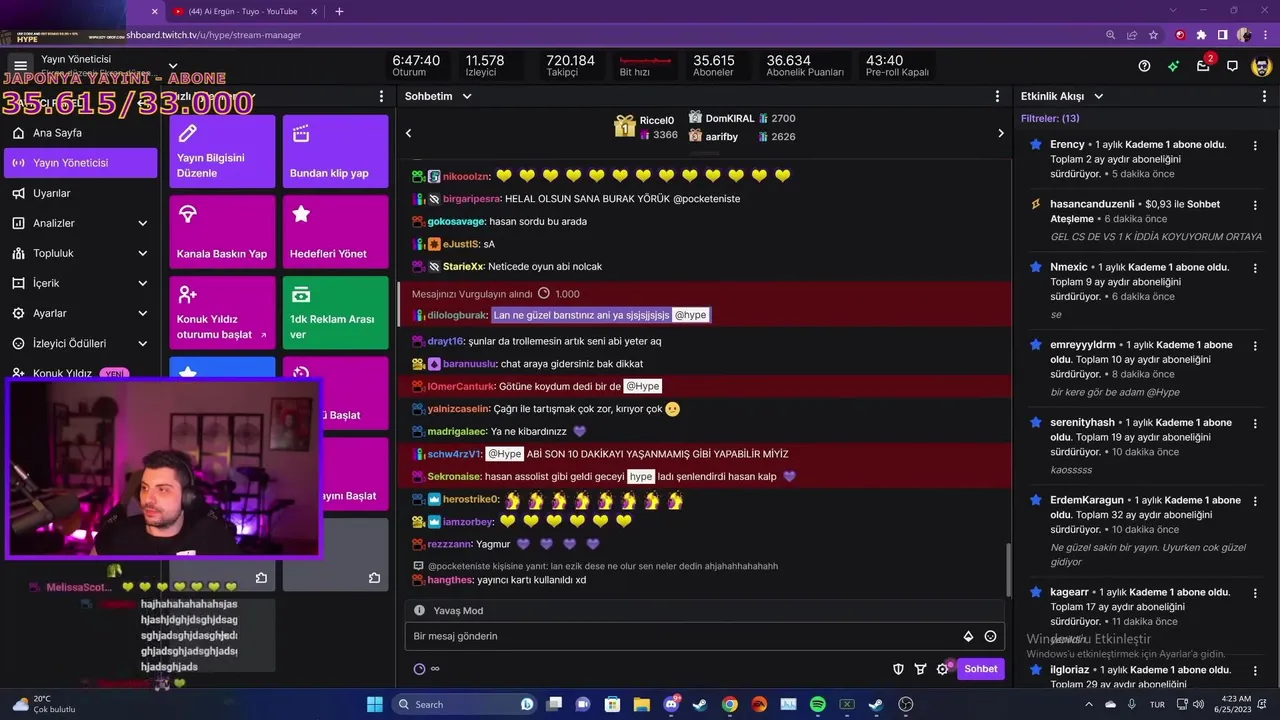1280x720 pixels.
Task: Click the green sparkle icon in header
Action: pos(1173,66)
